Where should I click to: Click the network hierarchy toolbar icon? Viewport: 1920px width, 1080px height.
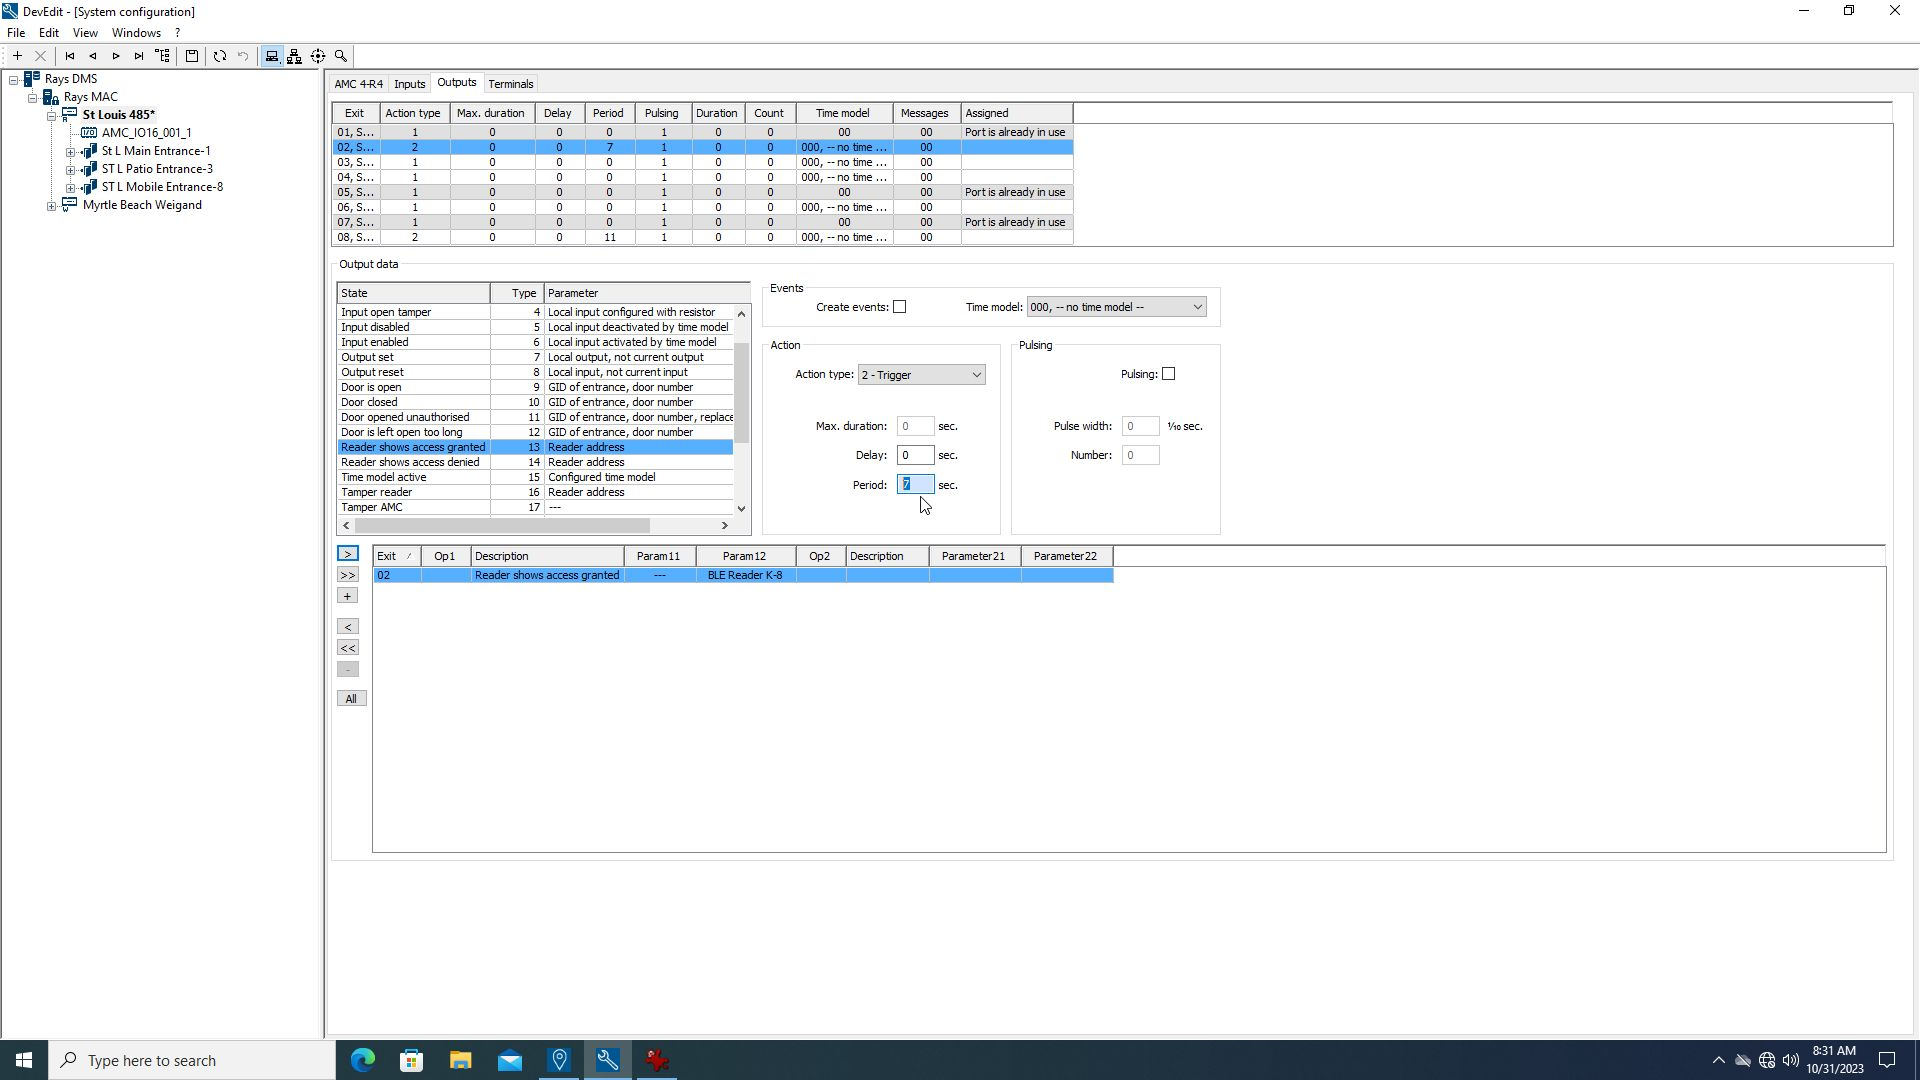(x=294, y=56)
